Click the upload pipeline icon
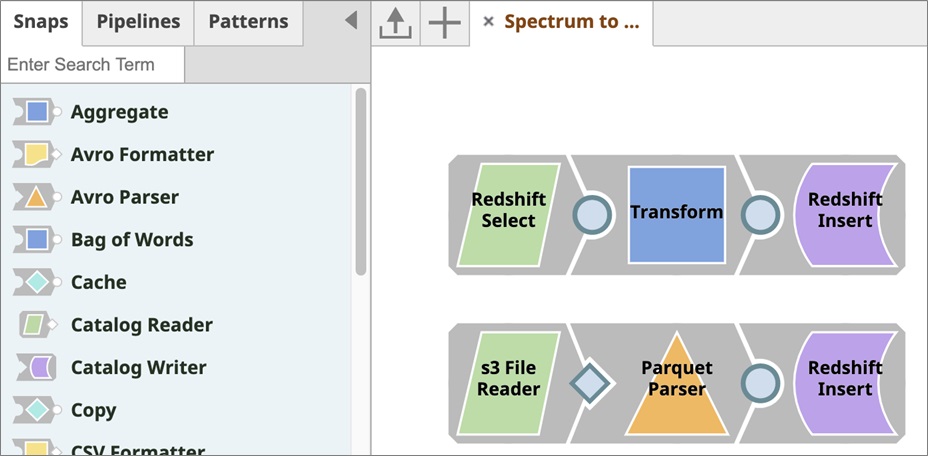Image resolution: width=928 pixels, height=456 pixels. 396,23
